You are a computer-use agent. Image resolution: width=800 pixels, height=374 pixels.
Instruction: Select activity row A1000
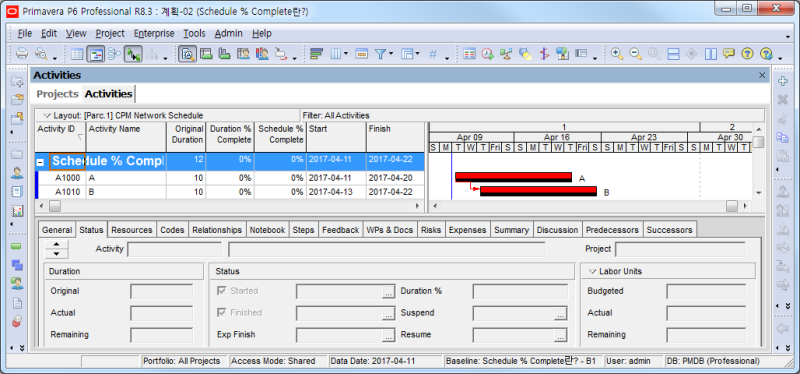tap(230, 178)
